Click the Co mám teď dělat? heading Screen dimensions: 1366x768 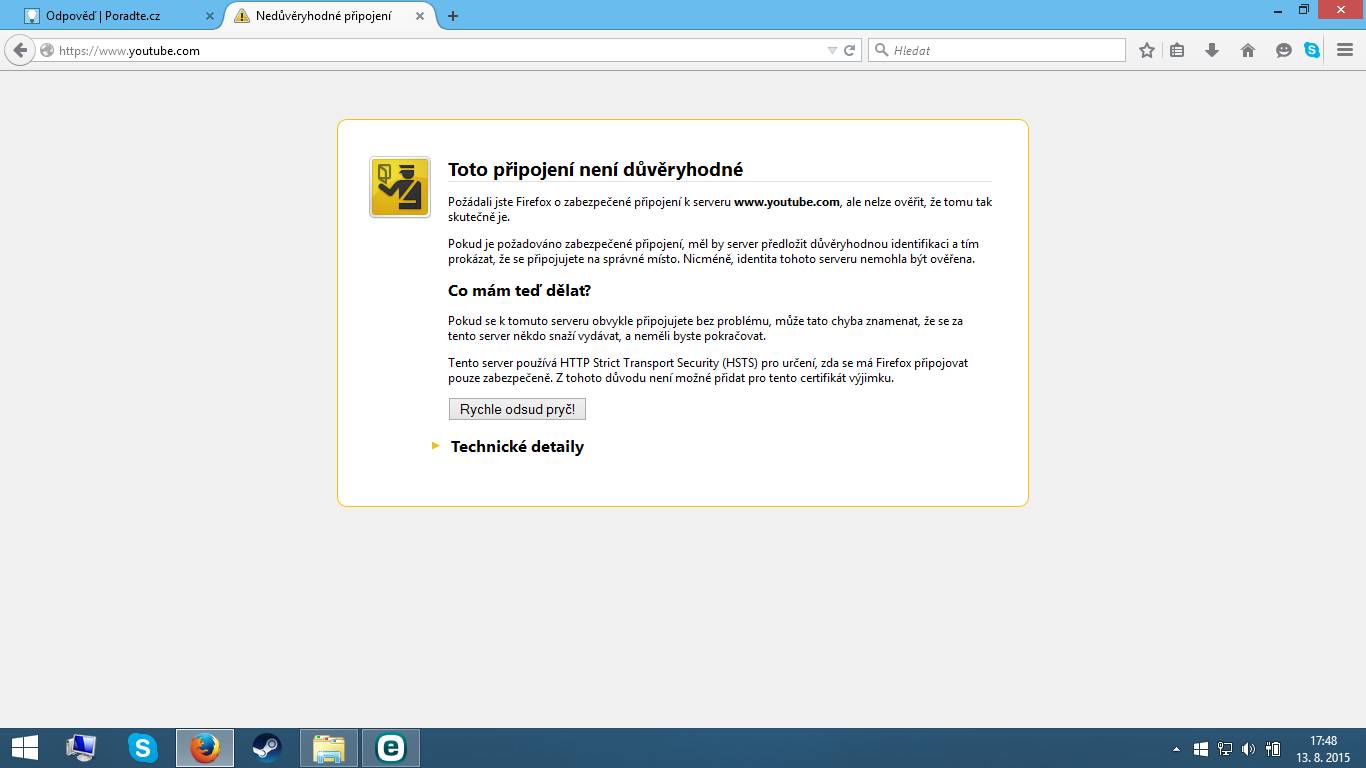point(519,291)
